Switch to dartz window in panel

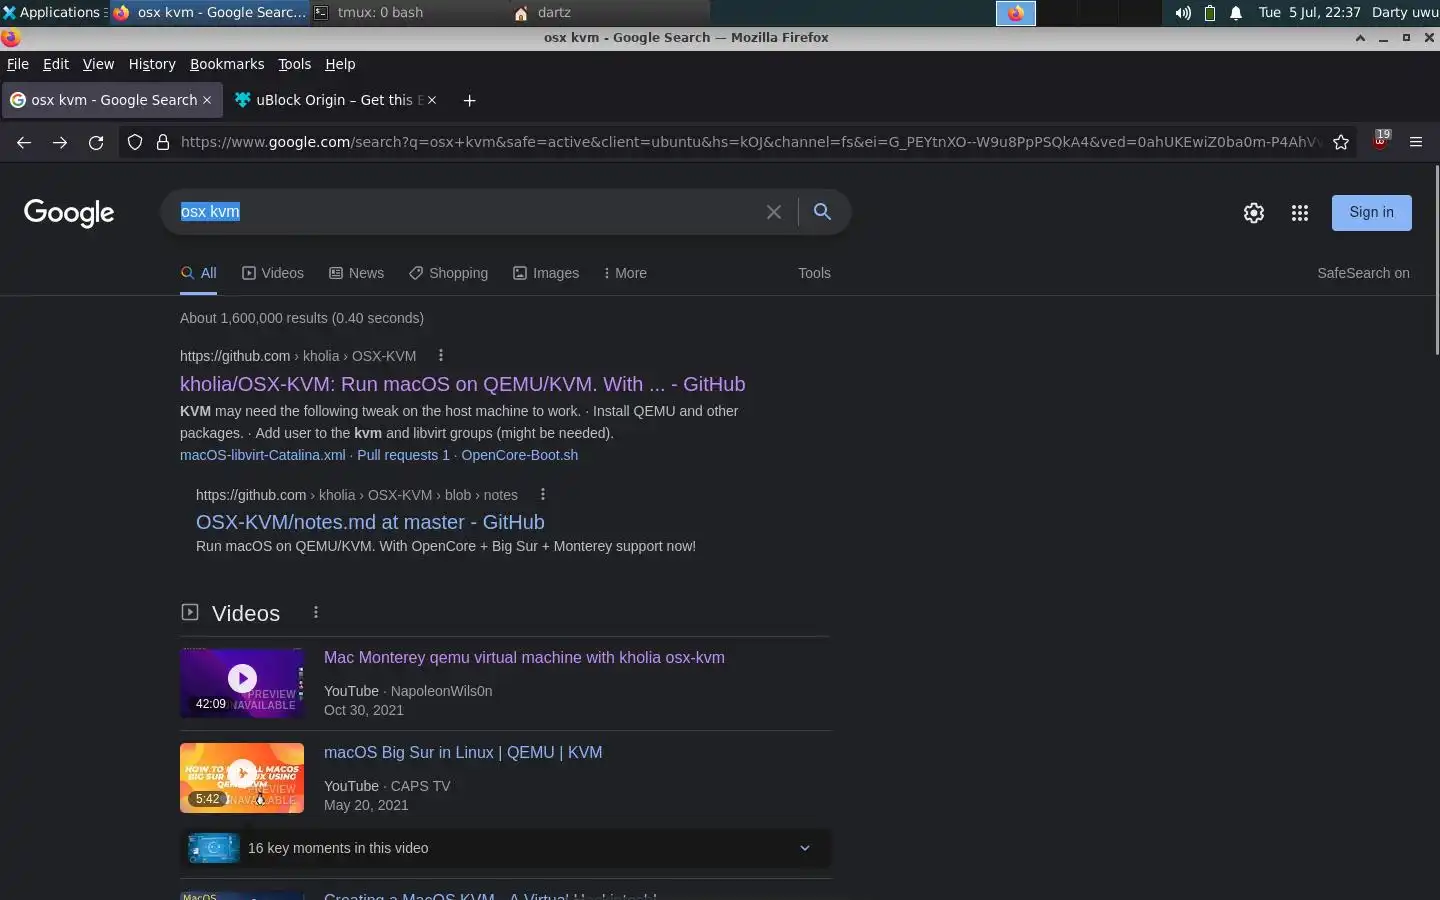click(x=609, y=13)
